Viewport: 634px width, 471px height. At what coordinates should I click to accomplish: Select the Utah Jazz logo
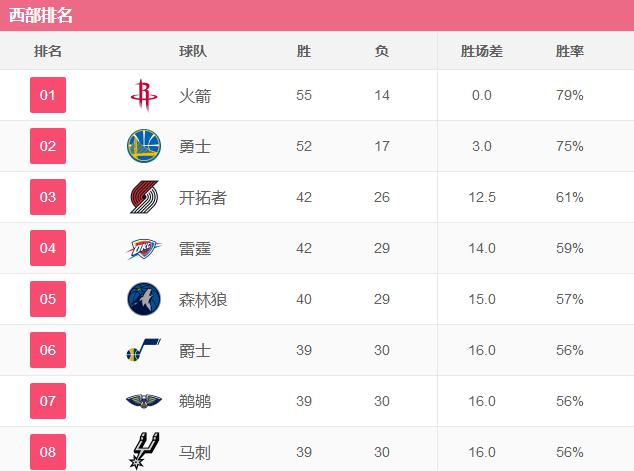[x=144, y=351]
